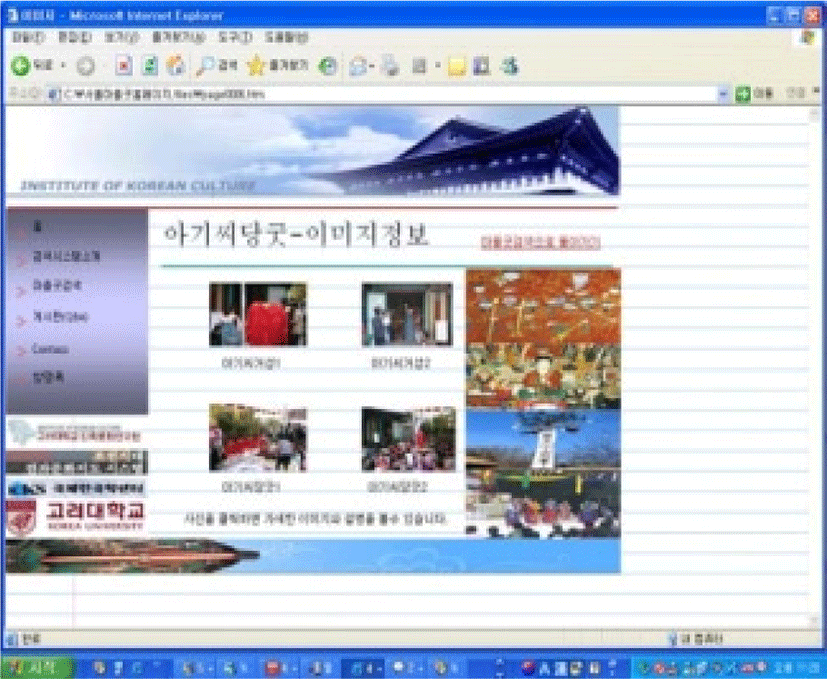This screenshot has width=827, height=679.
Task: Expand the address bar dropdown
Action: pyautogui.click(x=723, y=94)
